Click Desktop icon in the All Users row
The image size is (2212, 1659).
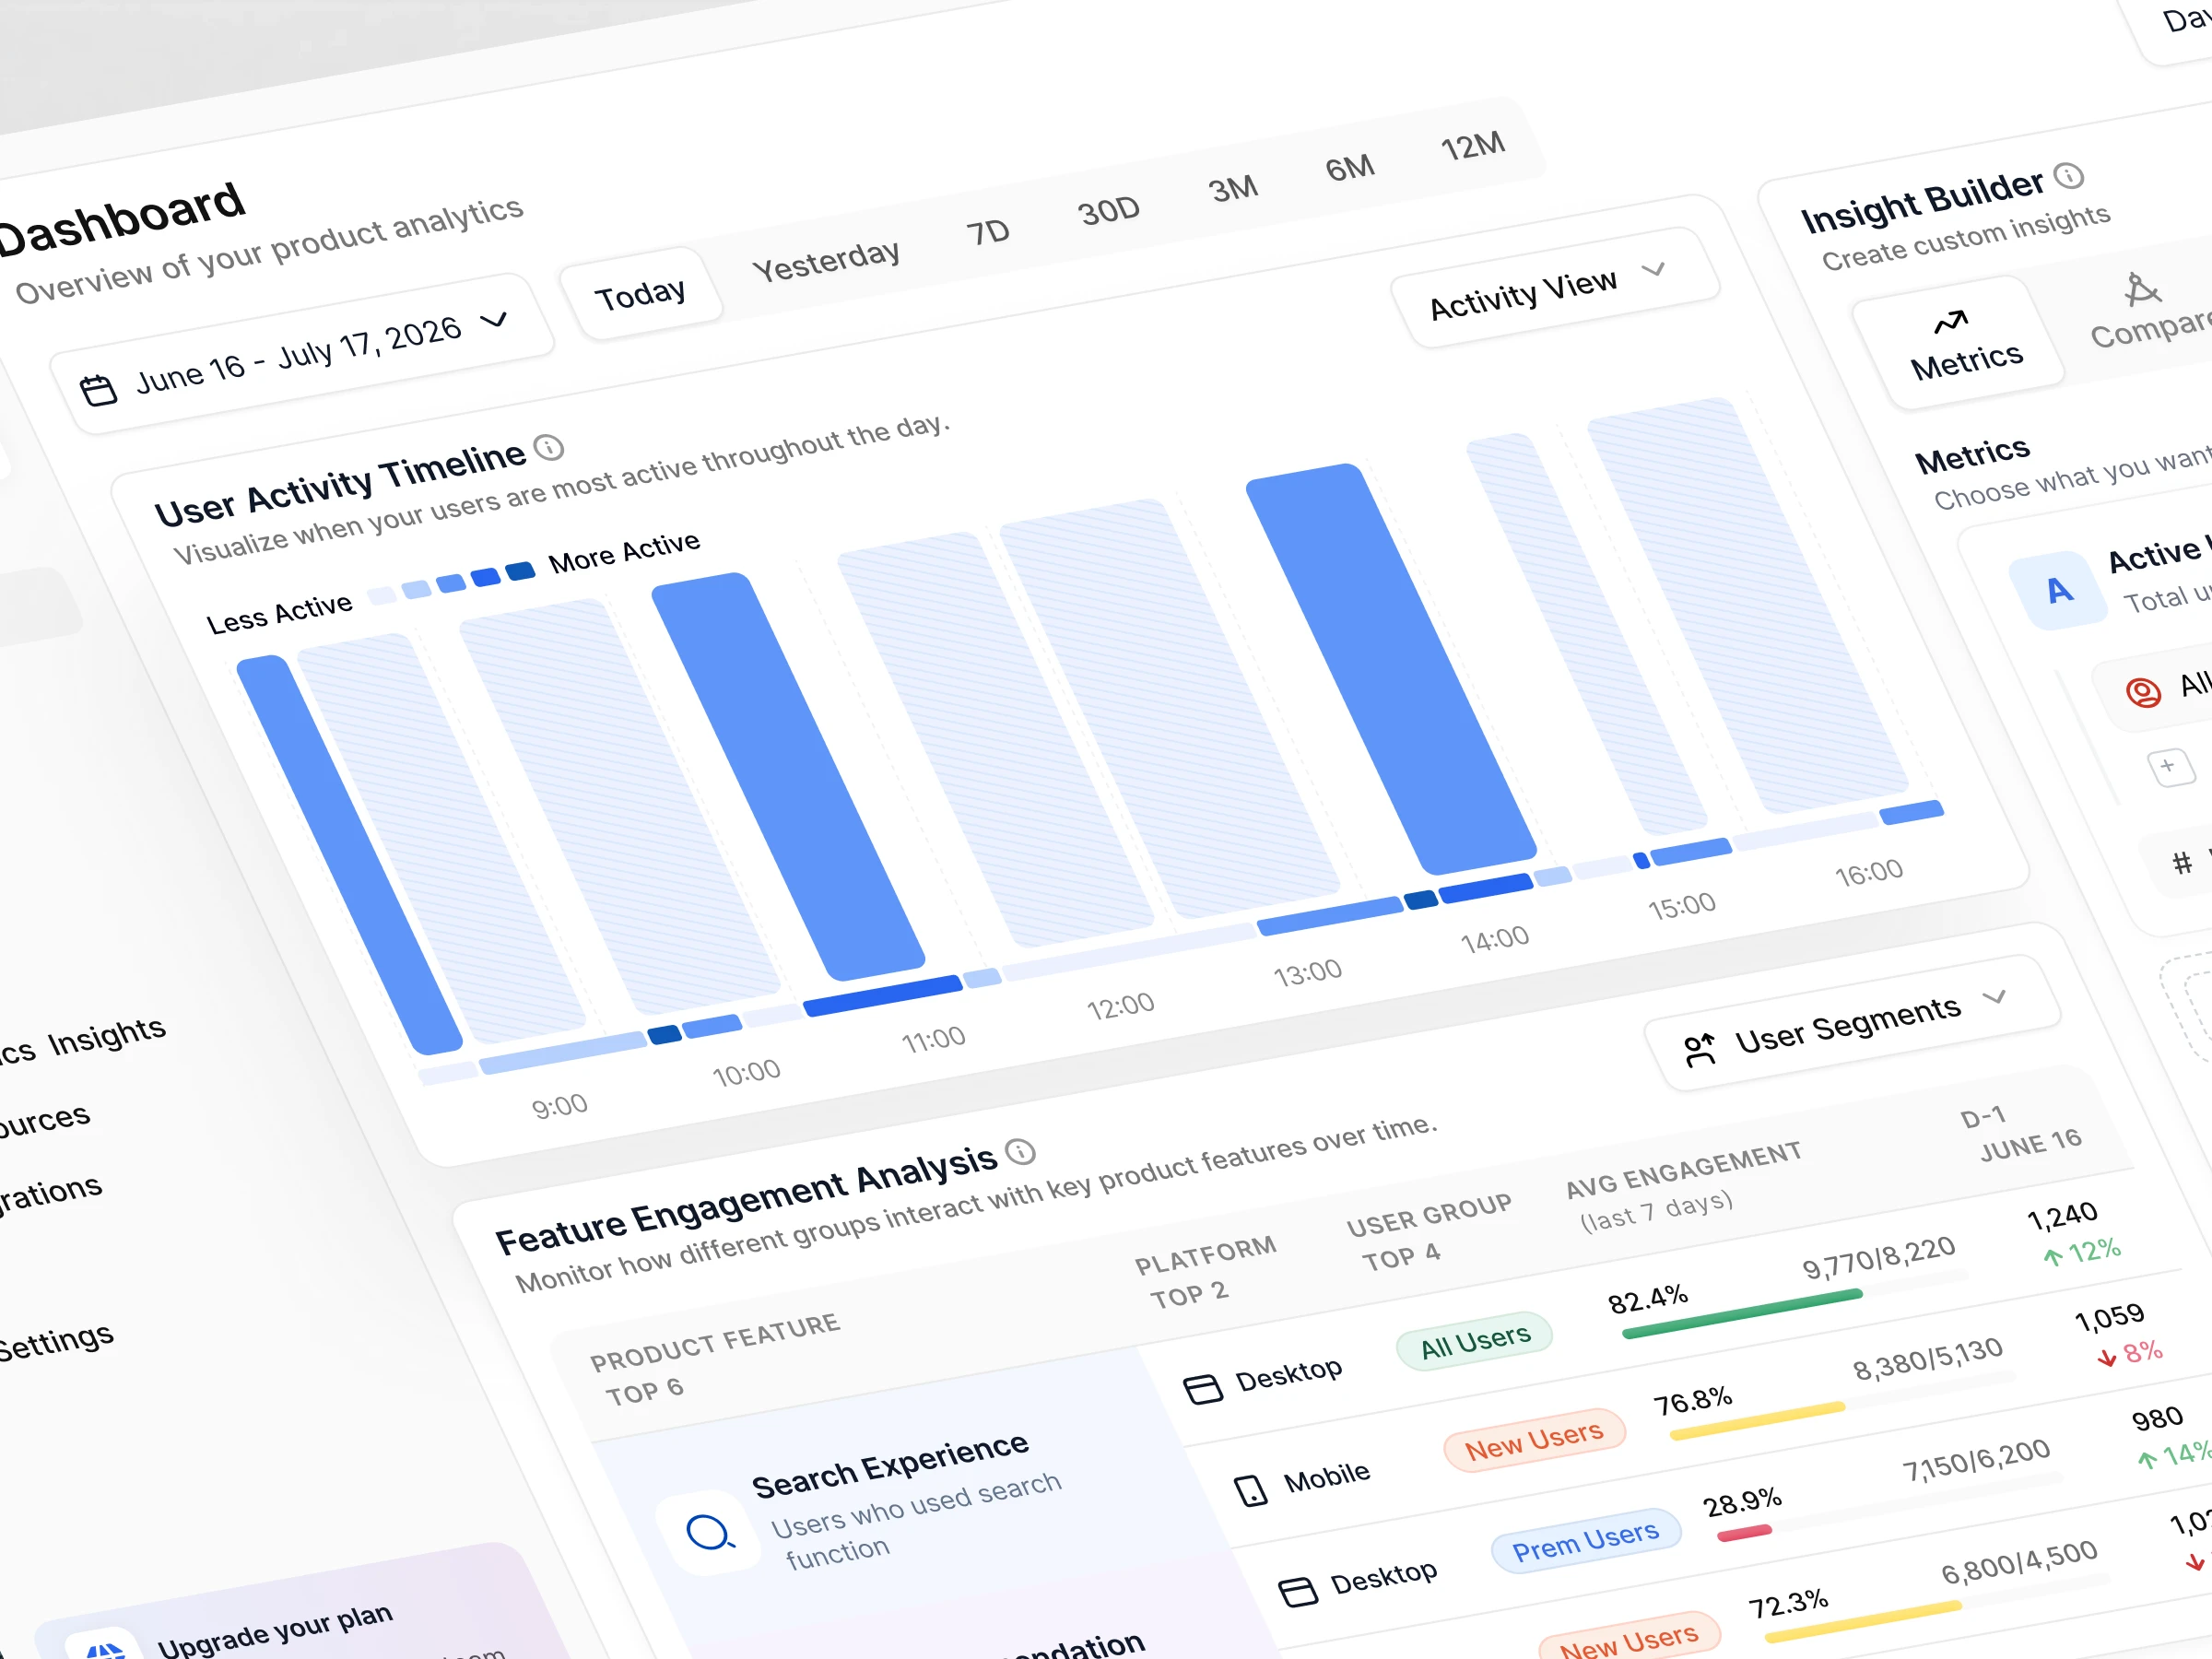1203,1389
